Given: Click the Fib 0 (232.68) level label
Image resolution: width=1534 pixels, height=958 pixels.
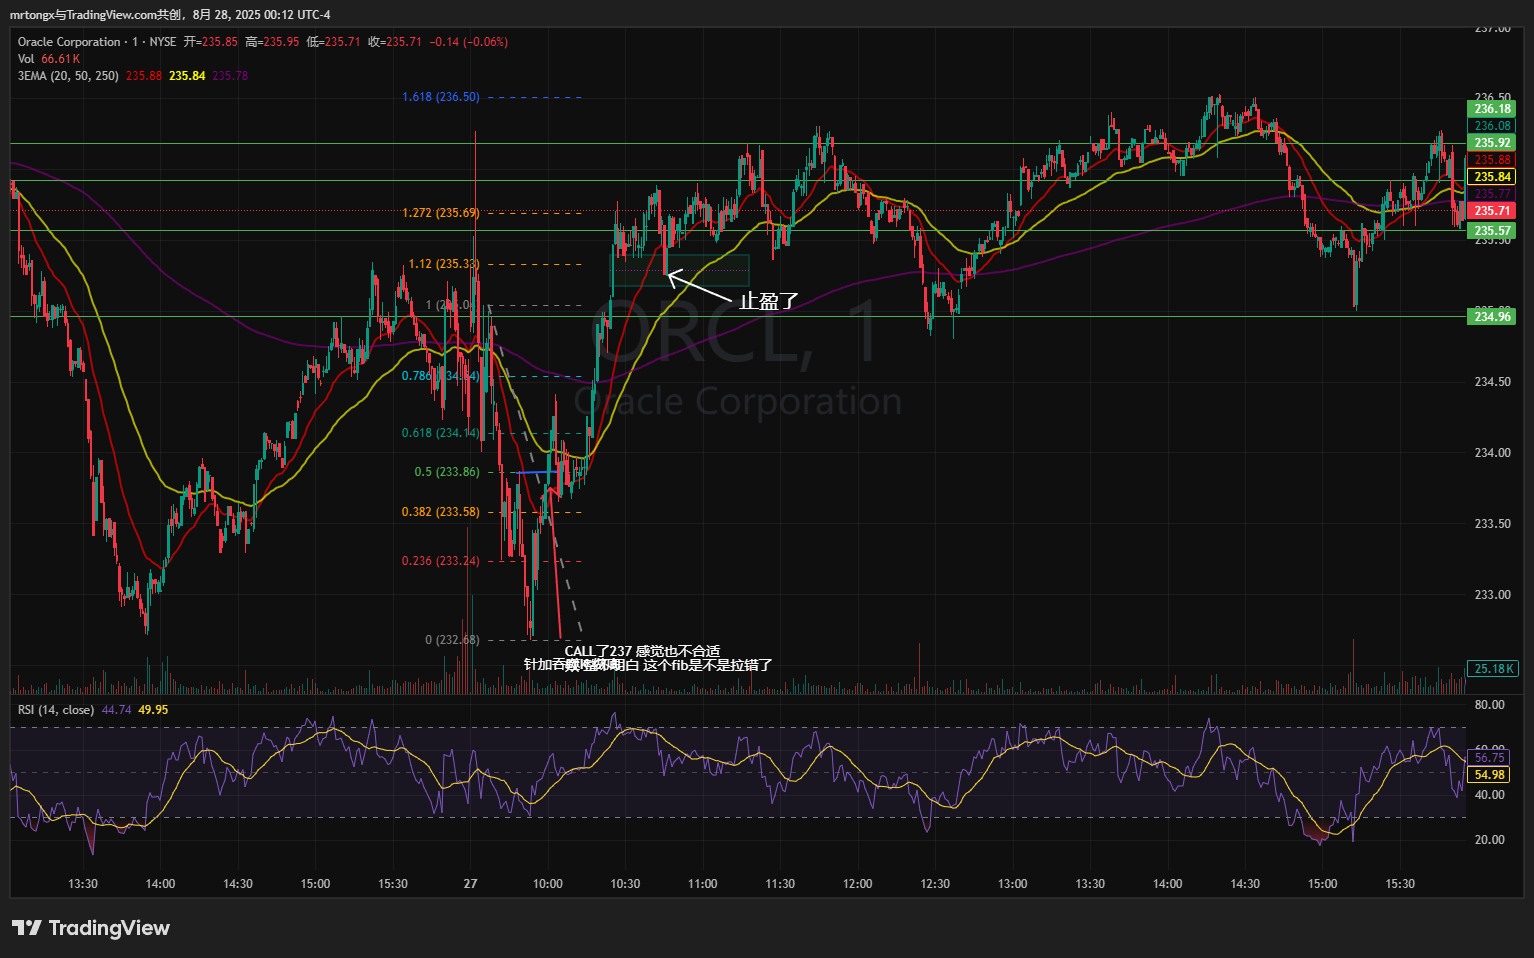Looking at the screenshot, I should click(452, 640).
